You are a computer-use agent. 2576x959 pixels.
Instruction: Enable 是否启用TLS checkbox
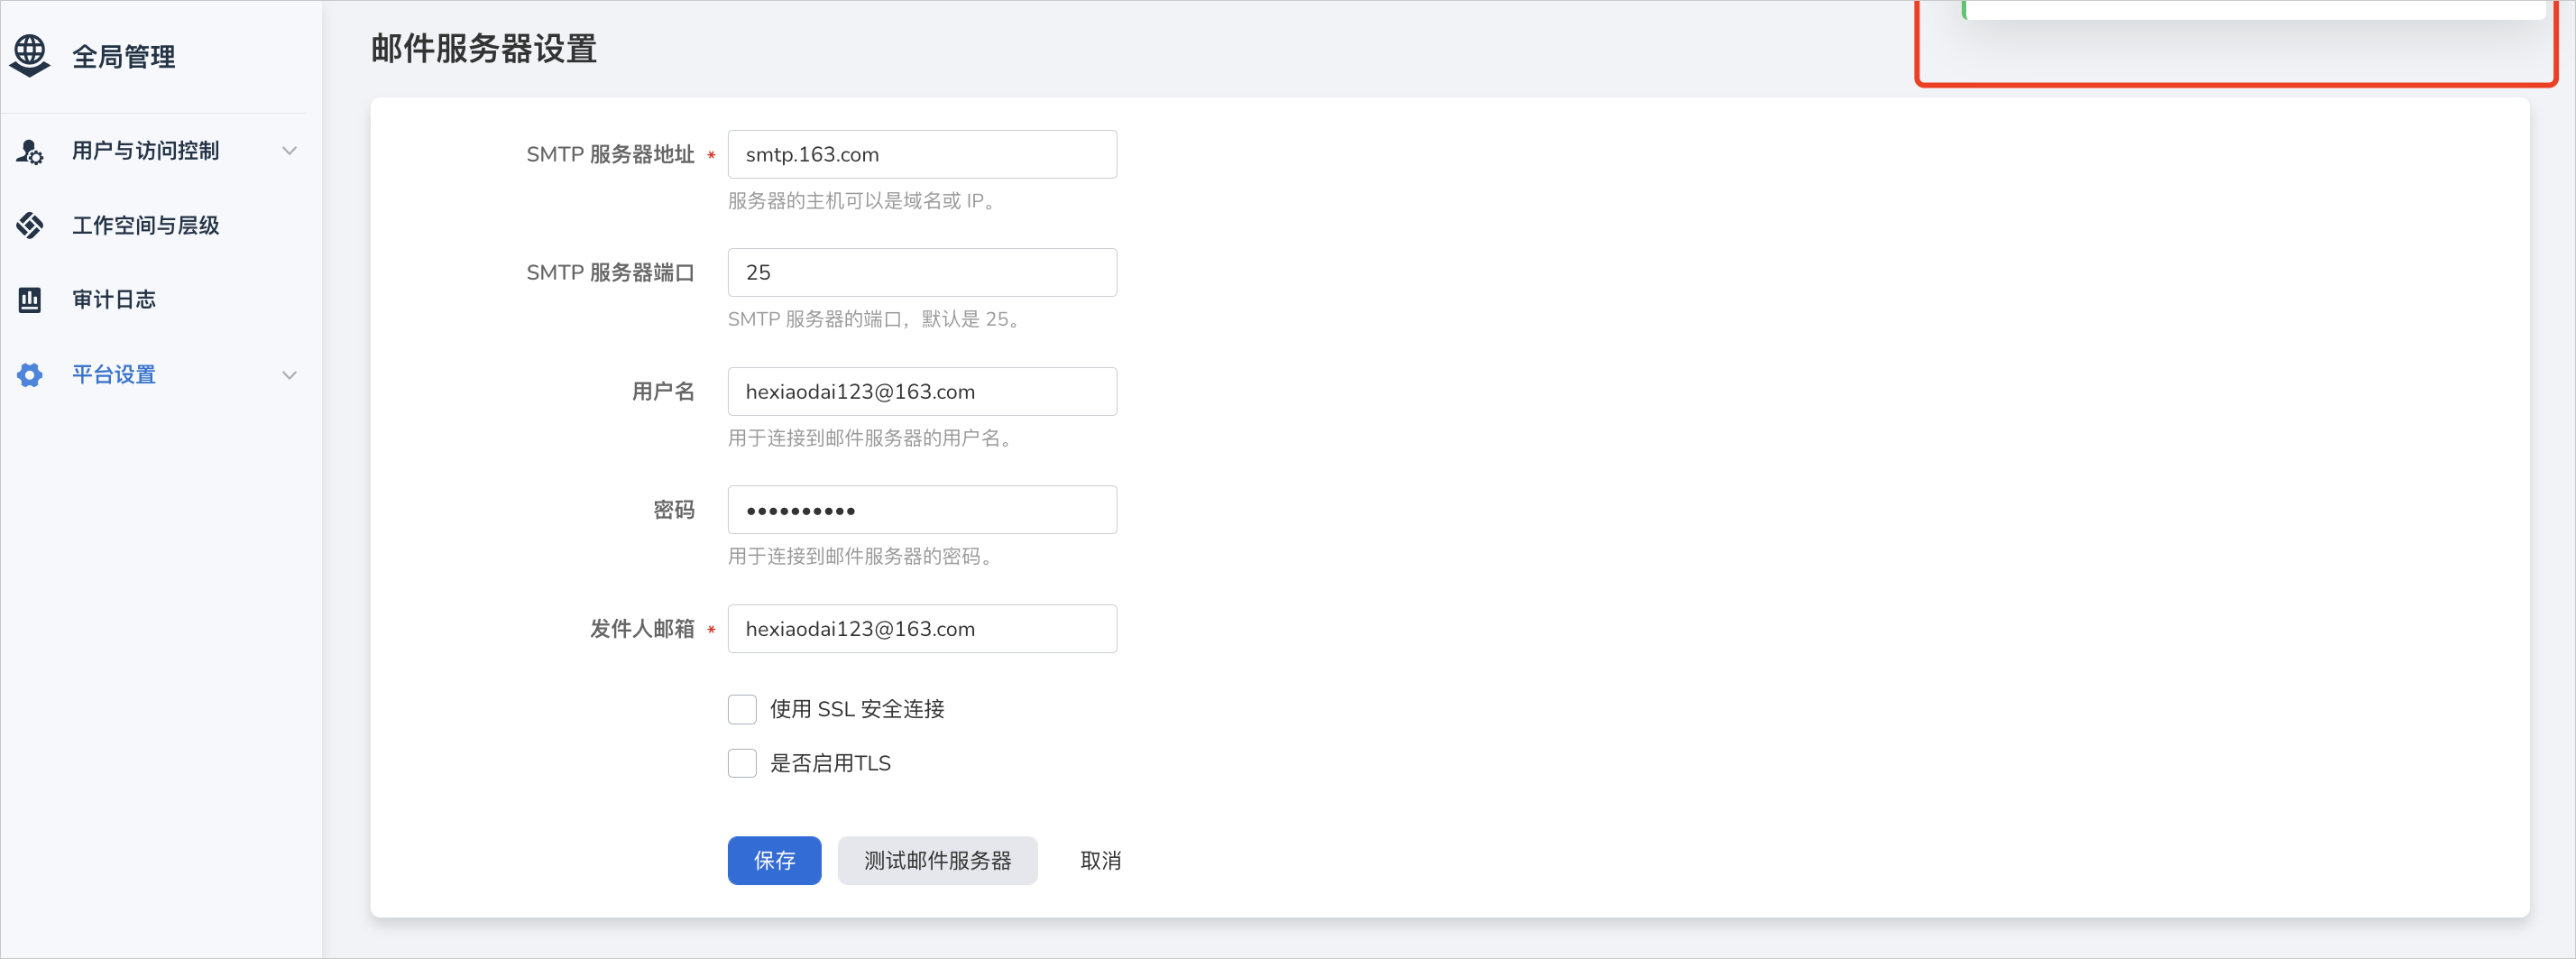pyautogui.click(x=742, y=763)
